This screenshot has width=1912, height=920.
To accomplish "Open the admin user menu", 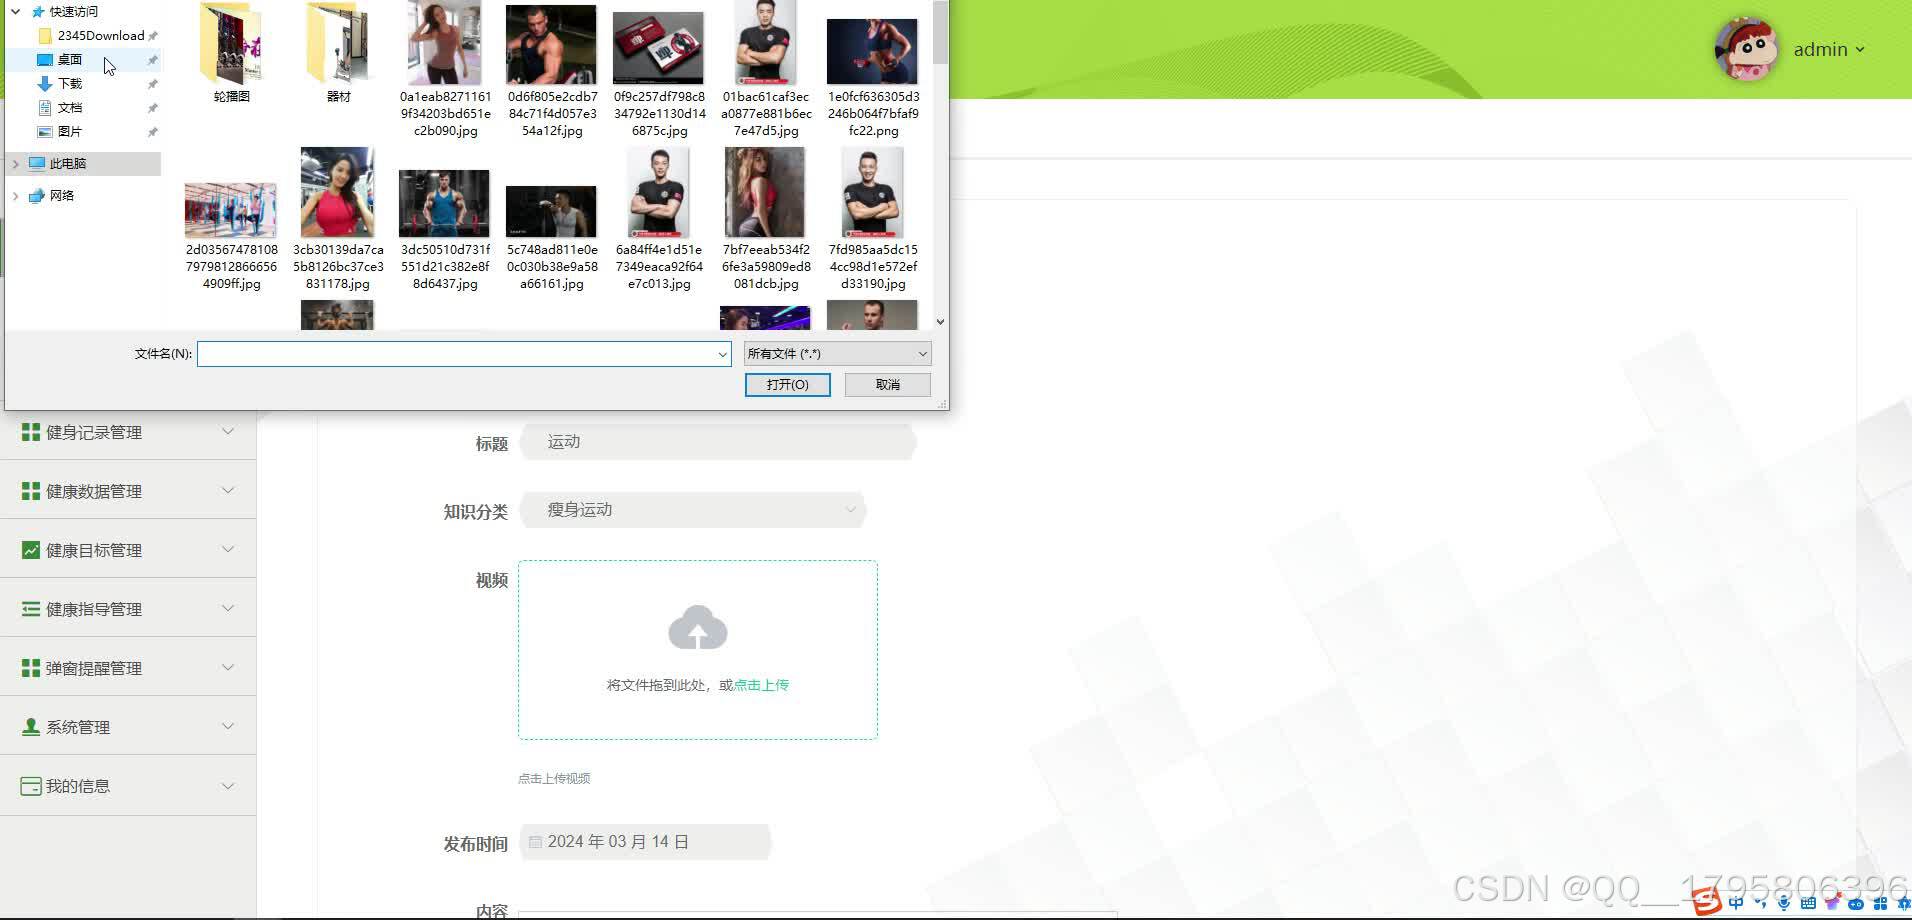I will pyautogui.click(x=1829, y=49).
